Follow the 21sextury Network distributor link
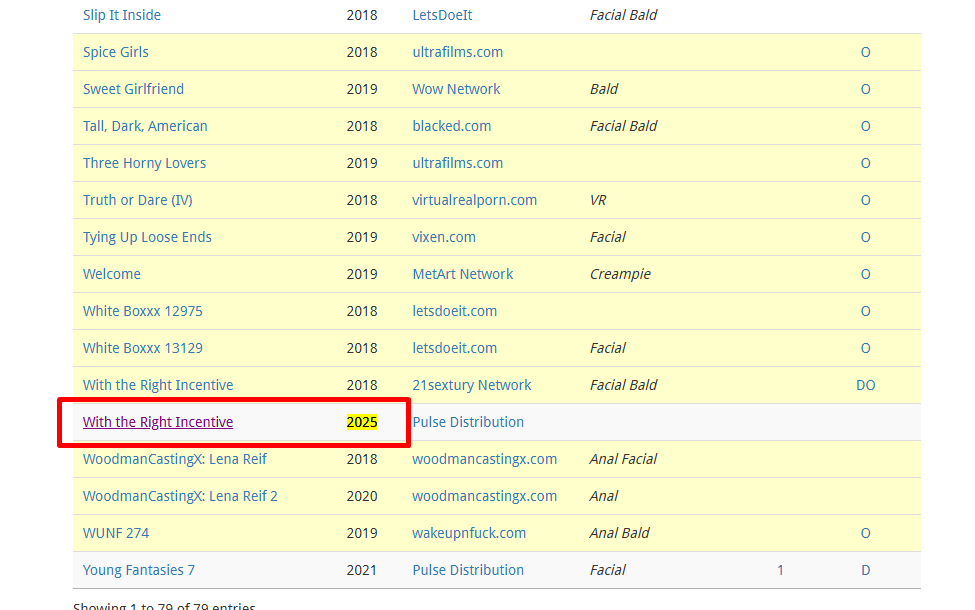Viewport: 975px width, 610px height. point(472,385)
